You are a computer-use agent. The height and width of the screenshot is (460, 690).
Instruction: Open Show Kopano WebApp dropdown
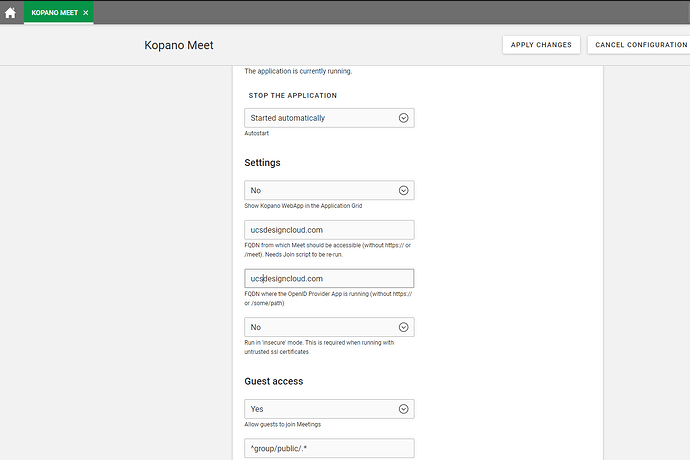(329, 190)
